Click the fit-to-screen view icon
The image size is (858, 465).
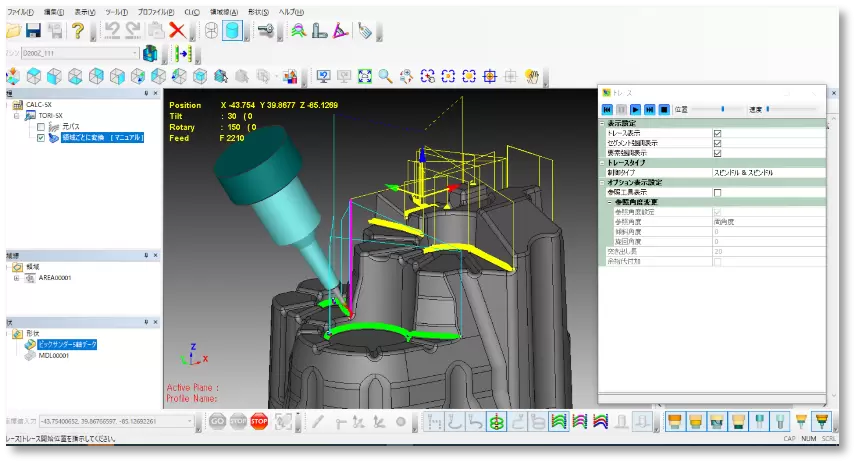click(364, 76)
